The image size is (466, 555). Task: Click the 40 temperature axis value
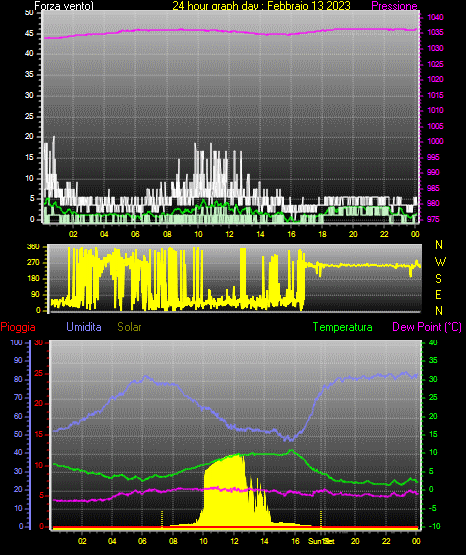[x=433, y=342]
